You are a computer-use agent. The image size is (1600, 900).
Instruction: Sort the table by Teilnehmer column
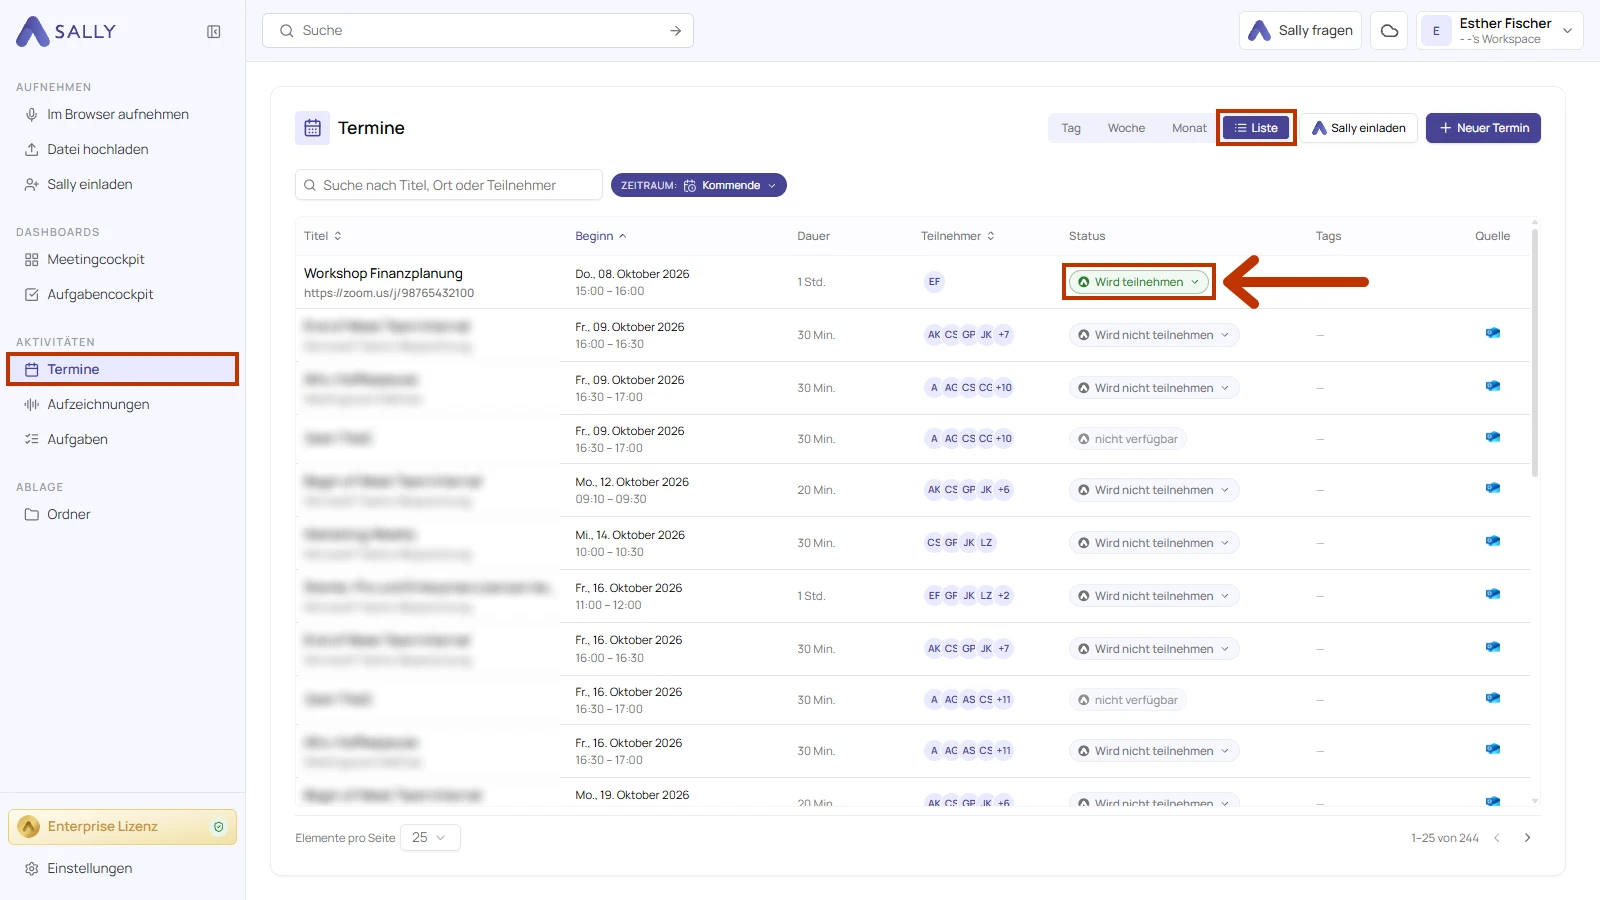coord(958,236)
